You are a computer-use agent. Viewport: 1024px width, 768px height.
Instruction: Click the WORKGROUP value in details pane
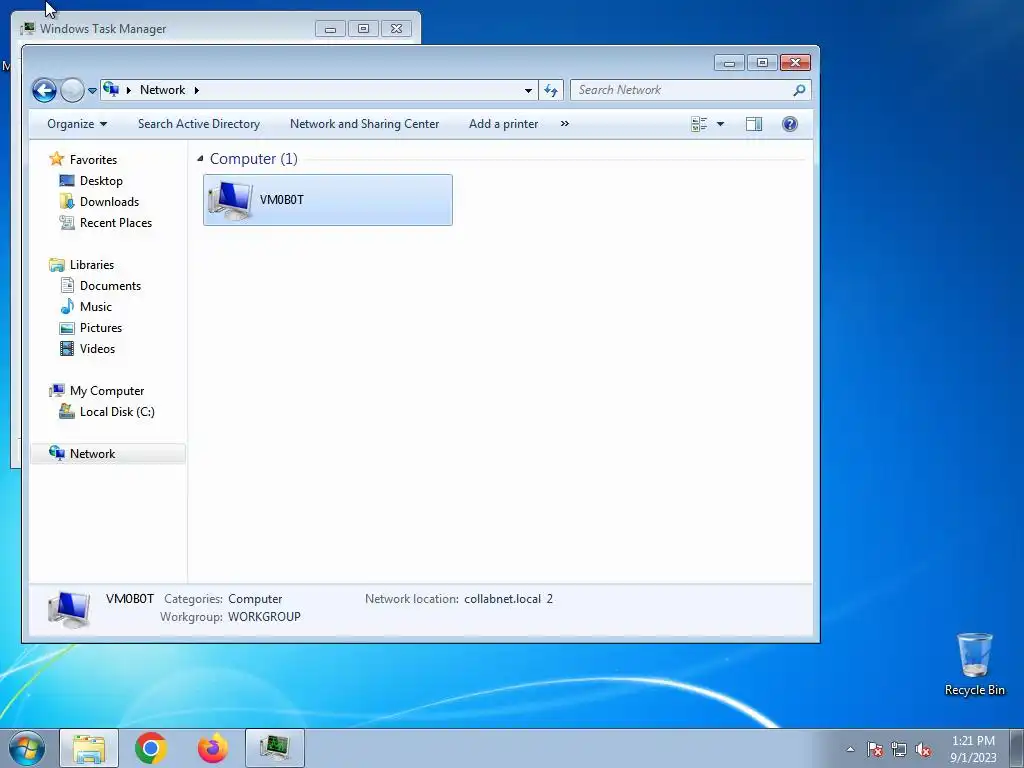[264, 616]
